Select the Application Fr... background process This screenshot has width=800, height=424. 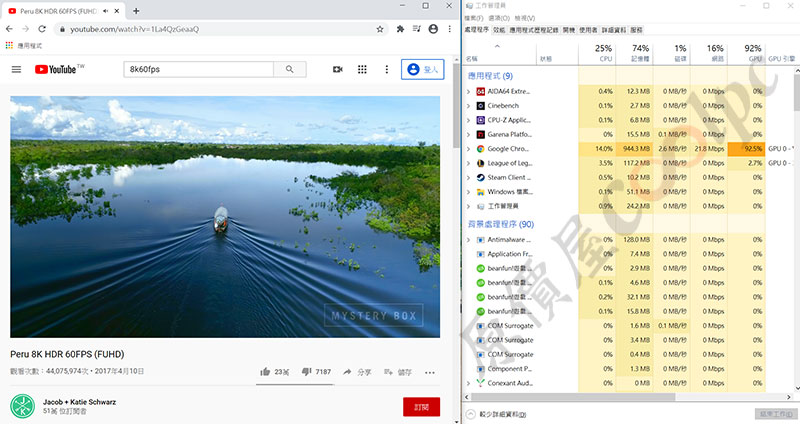[x=510, y=254]
